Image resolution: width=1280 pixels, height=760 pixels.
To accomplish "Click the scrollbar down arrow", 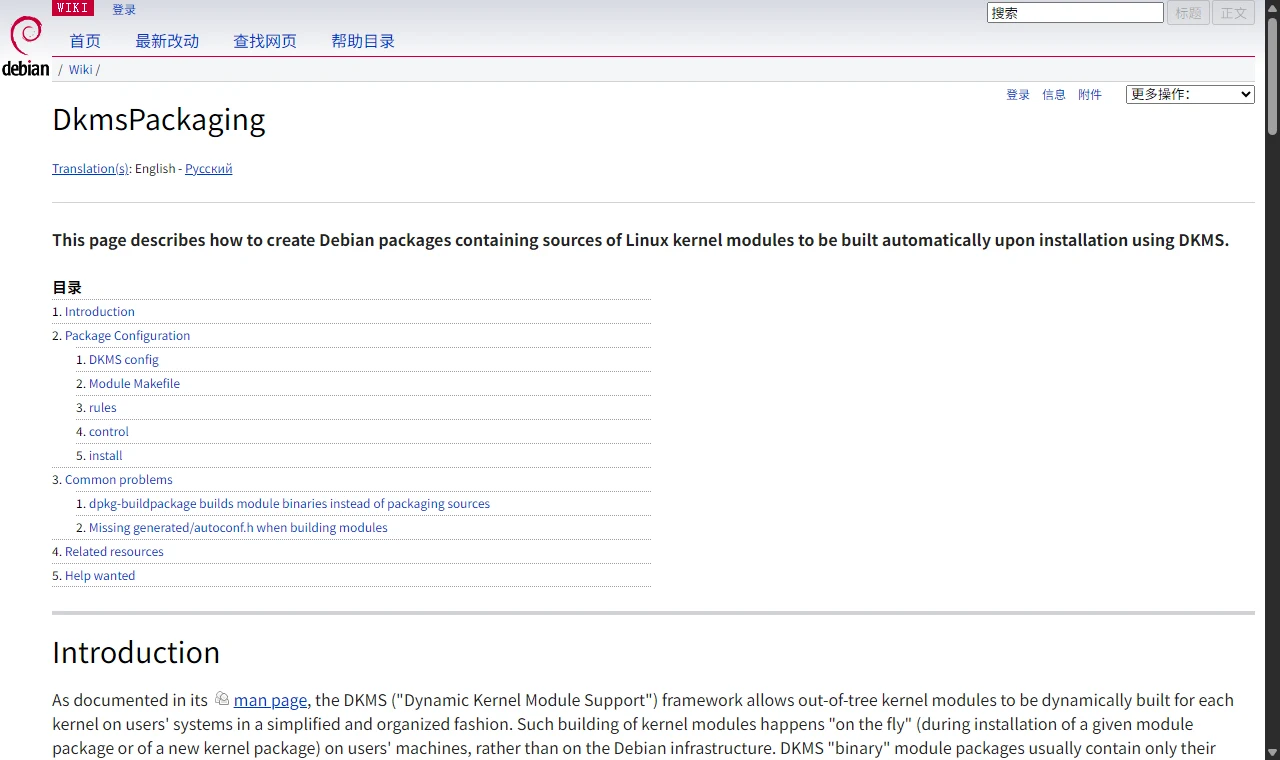I will pos(1272,752).
